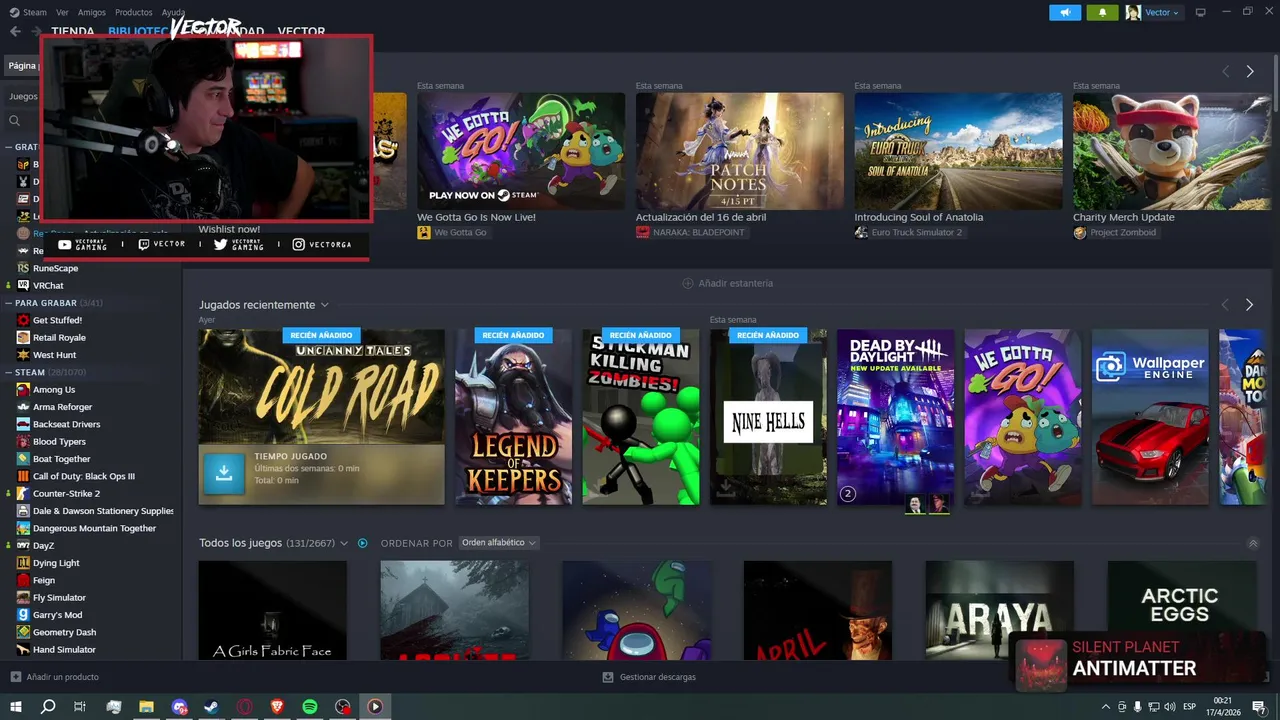
Task: Show next news items with right arrow
Action: (x=1250, y=71)
